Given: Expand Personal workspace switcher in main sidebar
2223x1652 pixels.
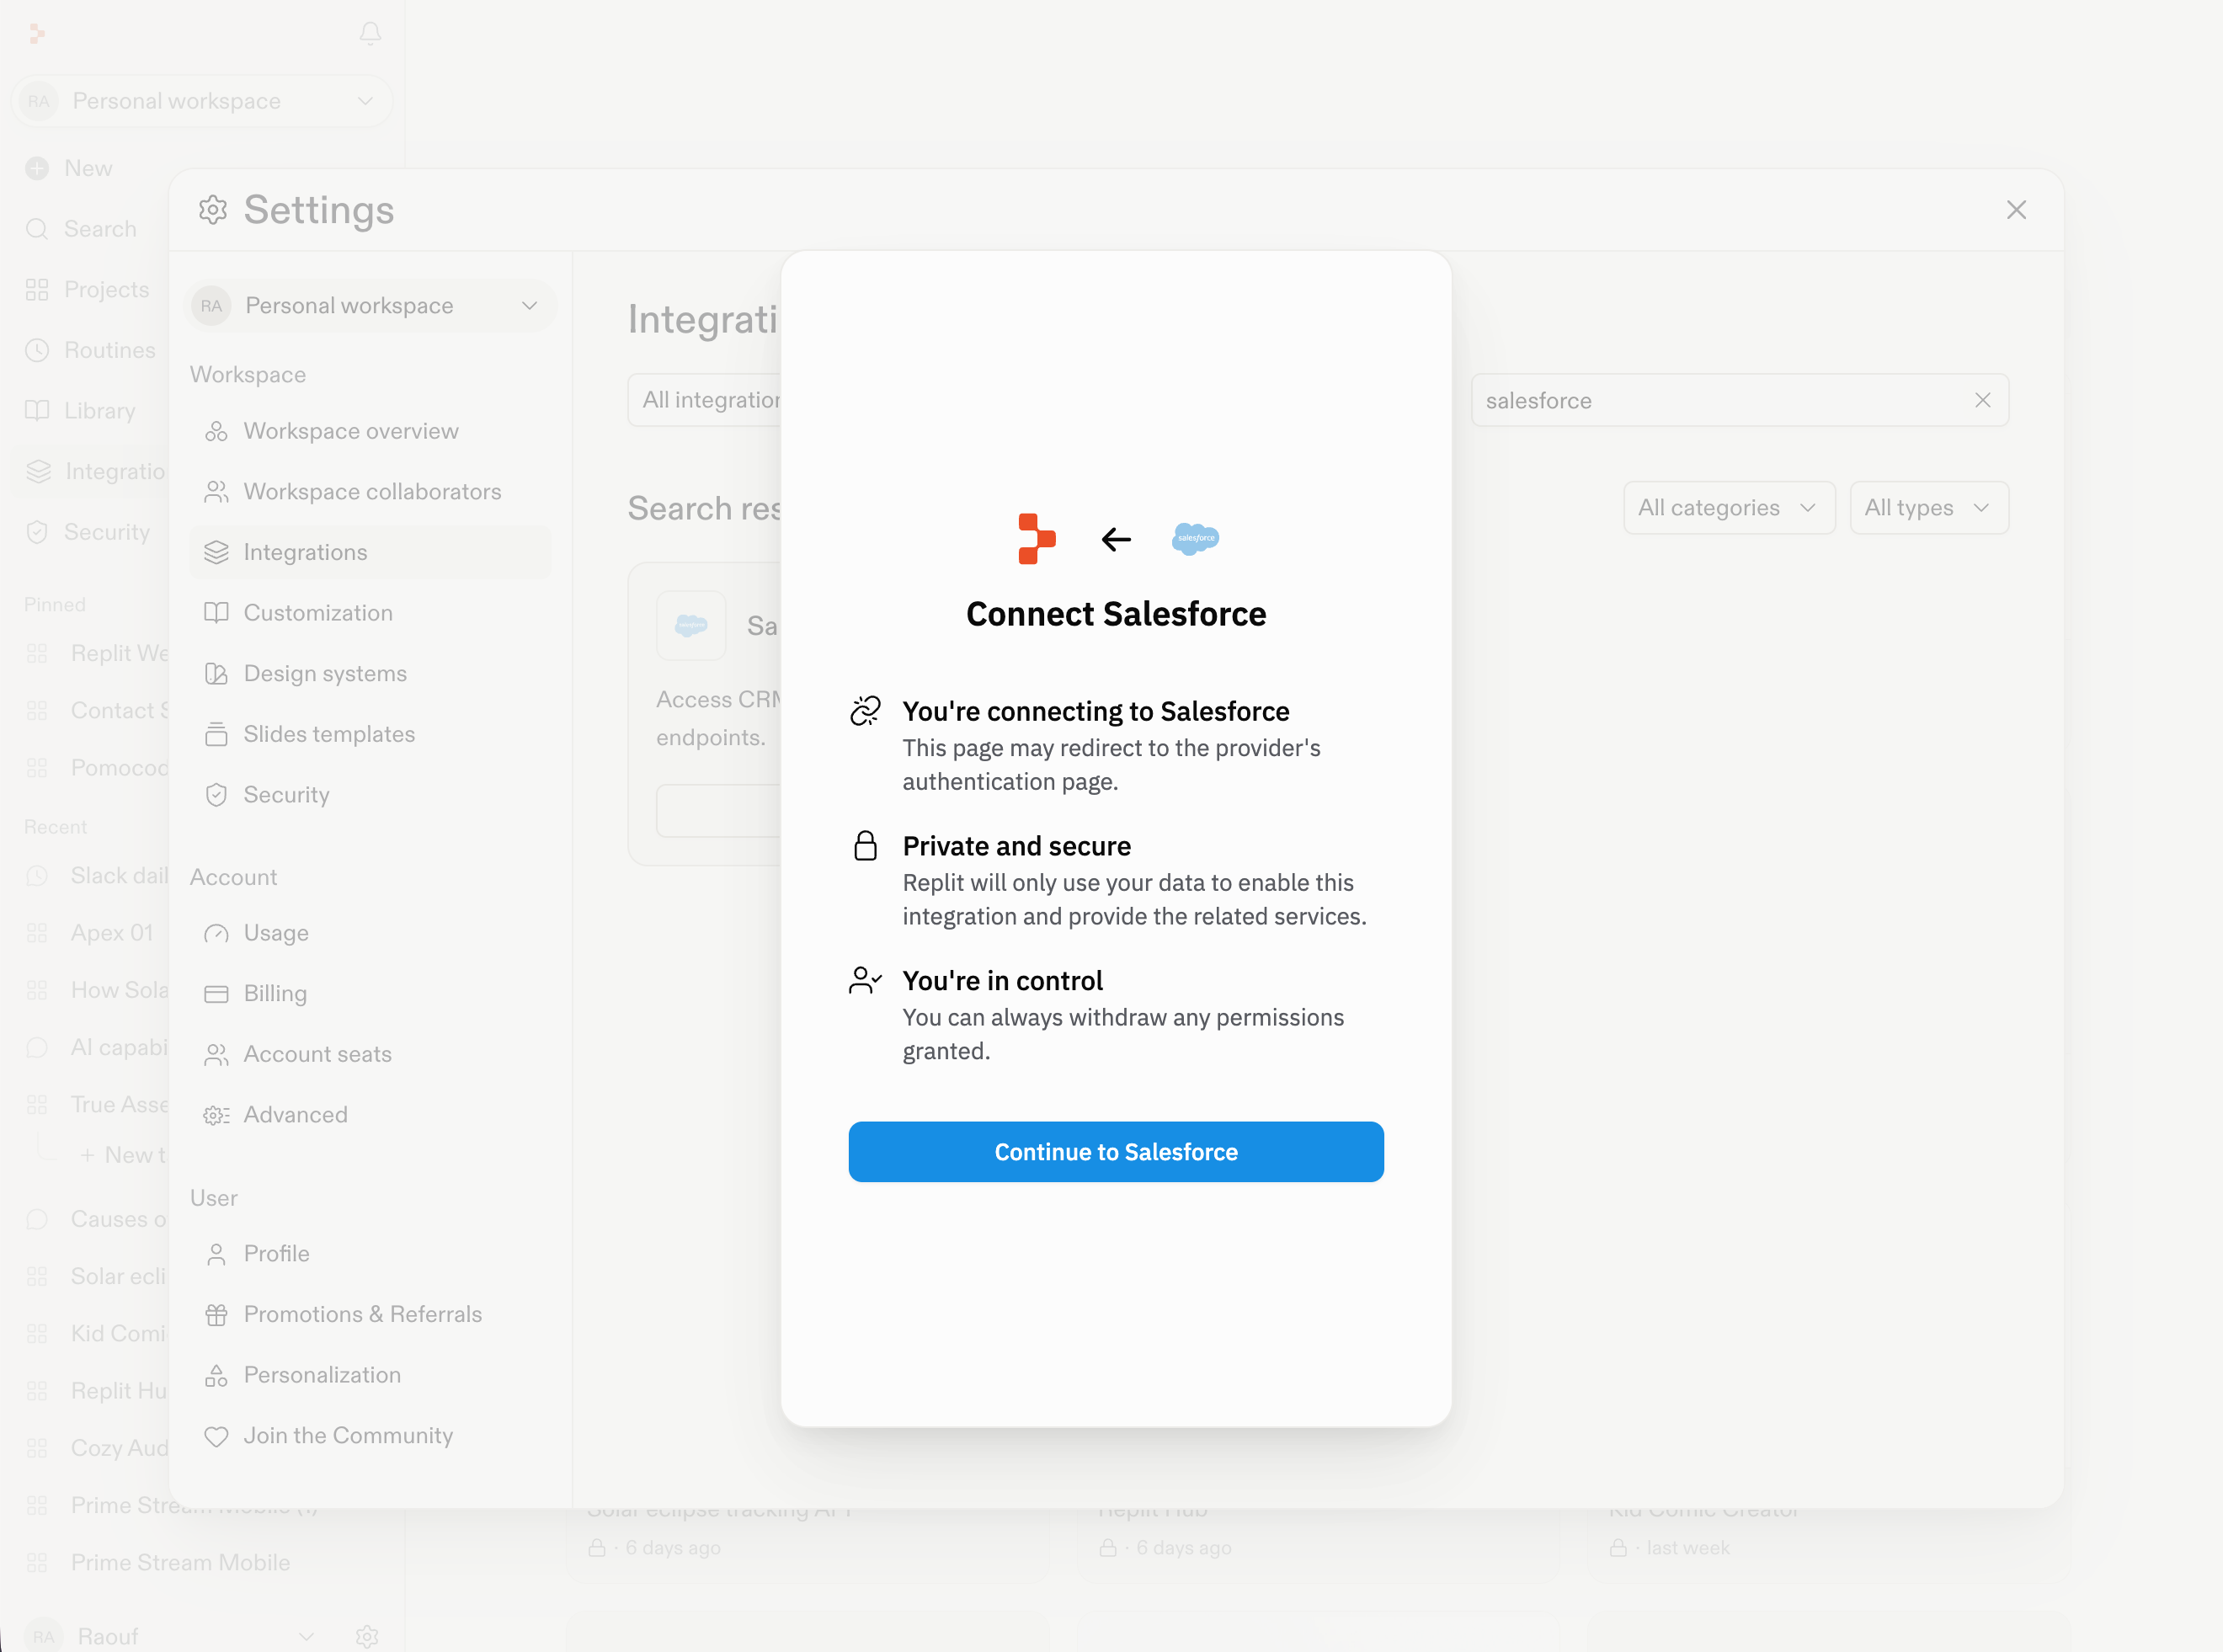Looking at the screenshot, I should [x=202, y=101].
